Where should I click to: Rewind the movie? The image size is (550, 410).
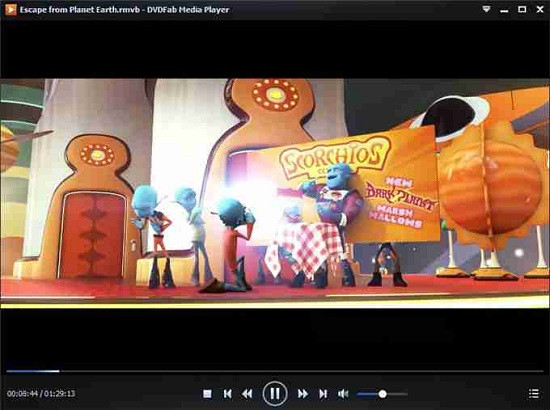point(247,394)
